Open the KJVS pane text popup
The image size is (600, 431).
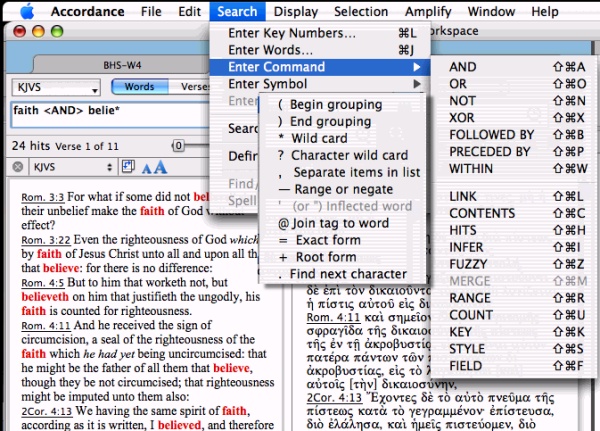73,167
